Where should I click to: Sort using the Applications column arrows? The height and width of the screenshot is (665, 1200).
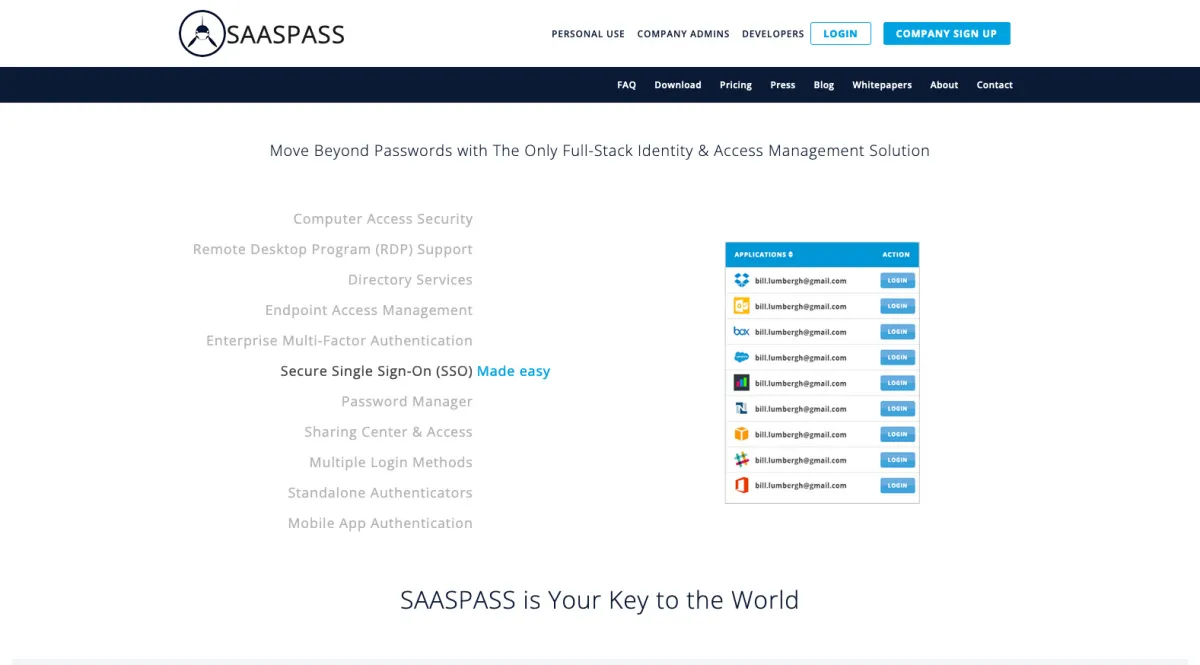pos(790,255)
